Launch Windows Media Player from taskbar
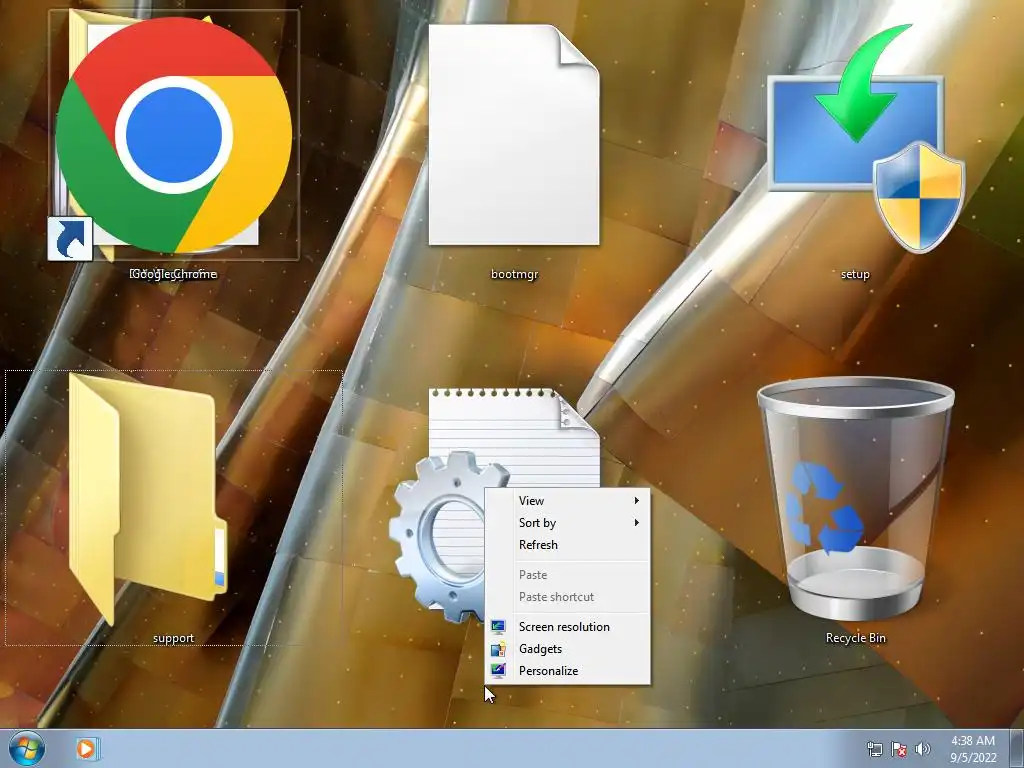 86,748
